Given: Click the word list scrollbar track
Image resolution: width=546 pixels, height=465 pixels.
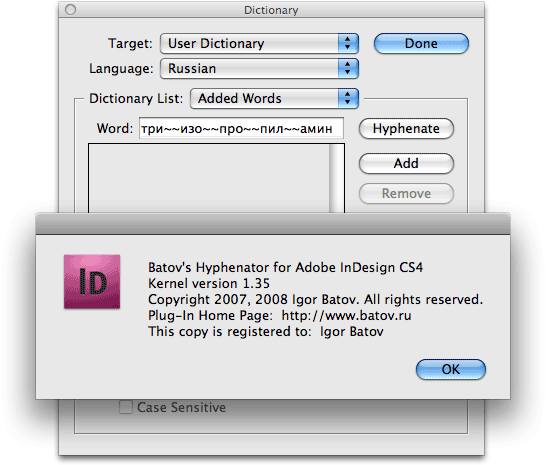Looking at the screenshot, I should click(x=336, y=178).
